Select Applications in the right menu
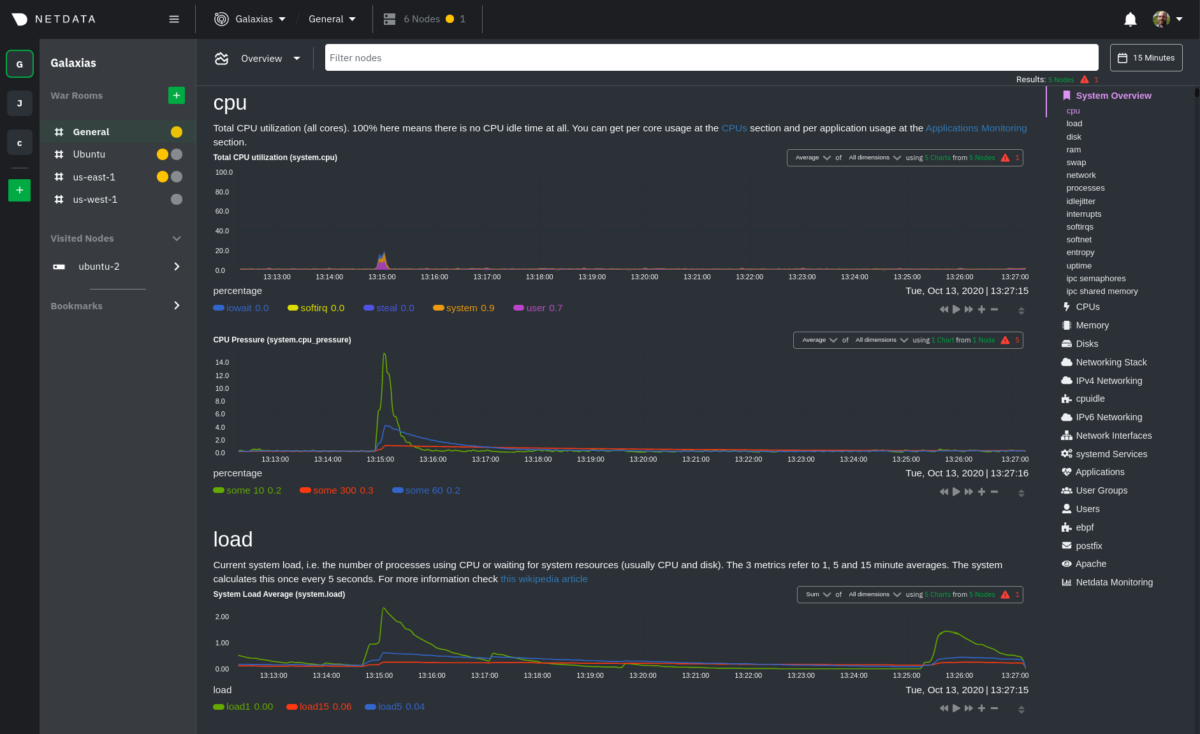The image size is (1200, 734). click(1099, 472)
